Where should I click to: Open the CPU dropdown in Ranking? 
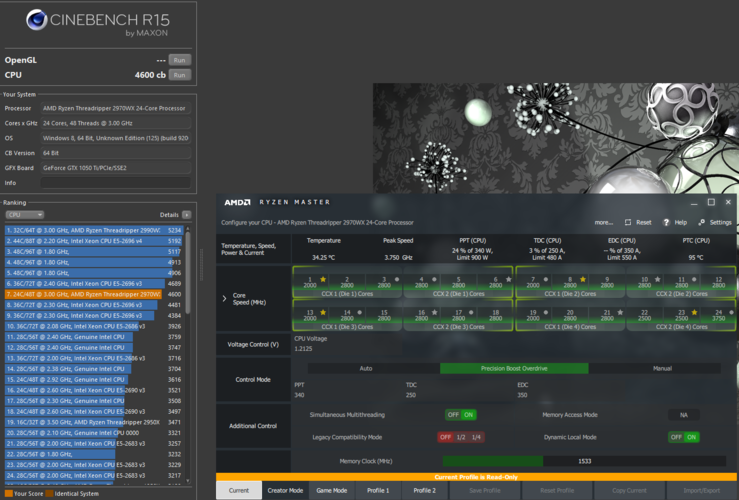(x=25, y=215)
